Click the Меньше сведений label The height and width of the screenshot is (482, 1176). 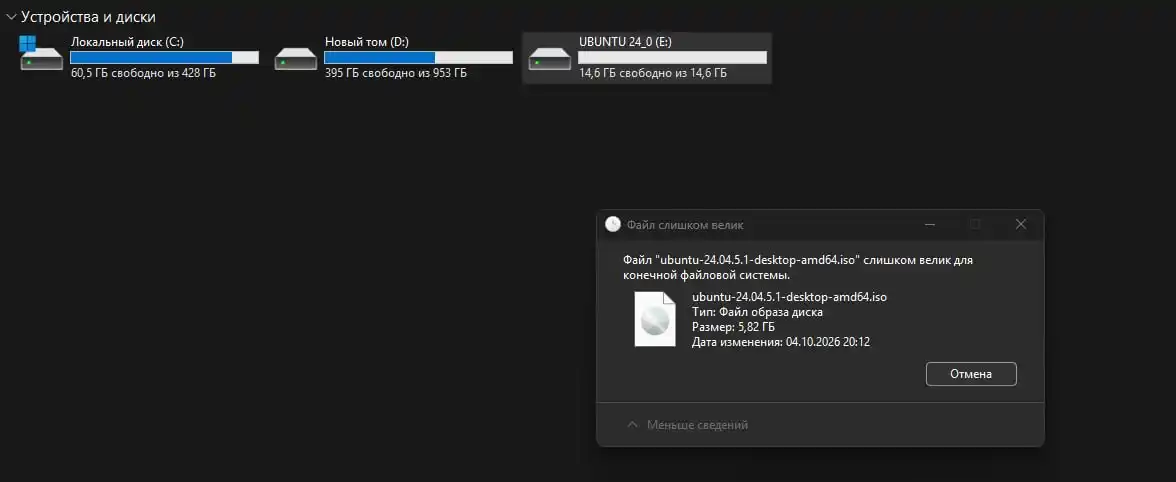[698, 425]
